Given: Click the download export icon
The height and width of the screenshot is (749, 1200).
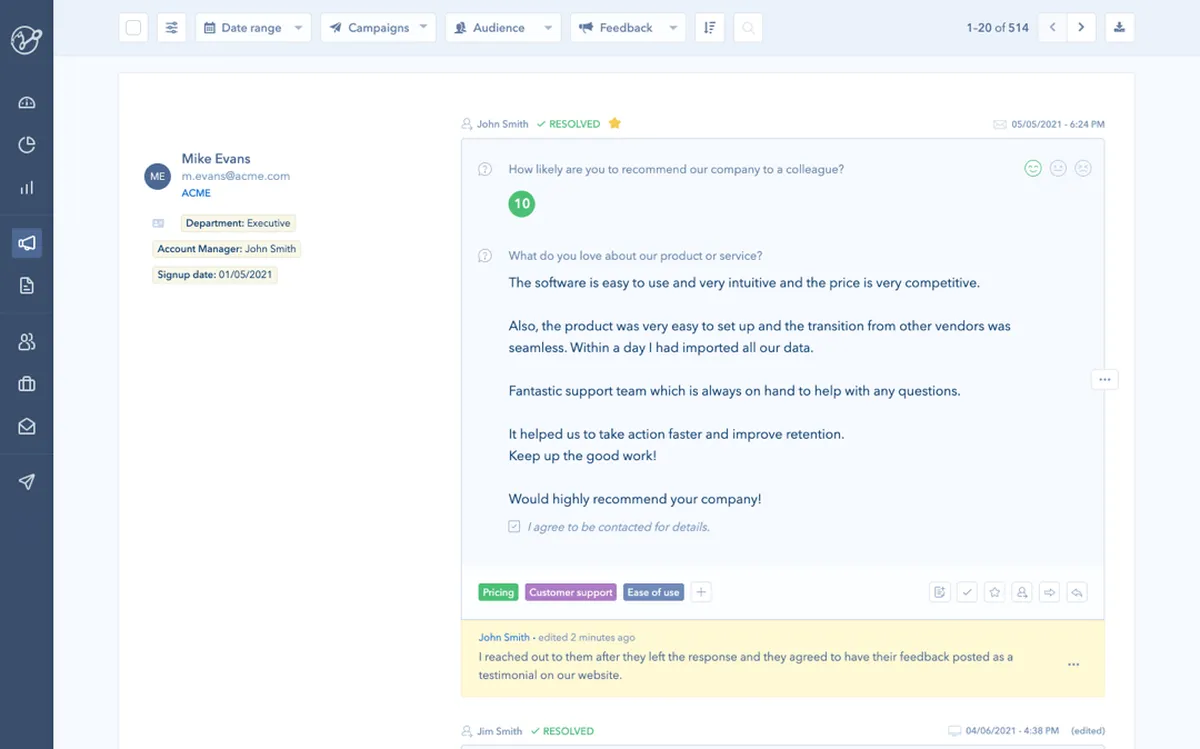Looking at the screenshot, I should (x=1119, y=28).
